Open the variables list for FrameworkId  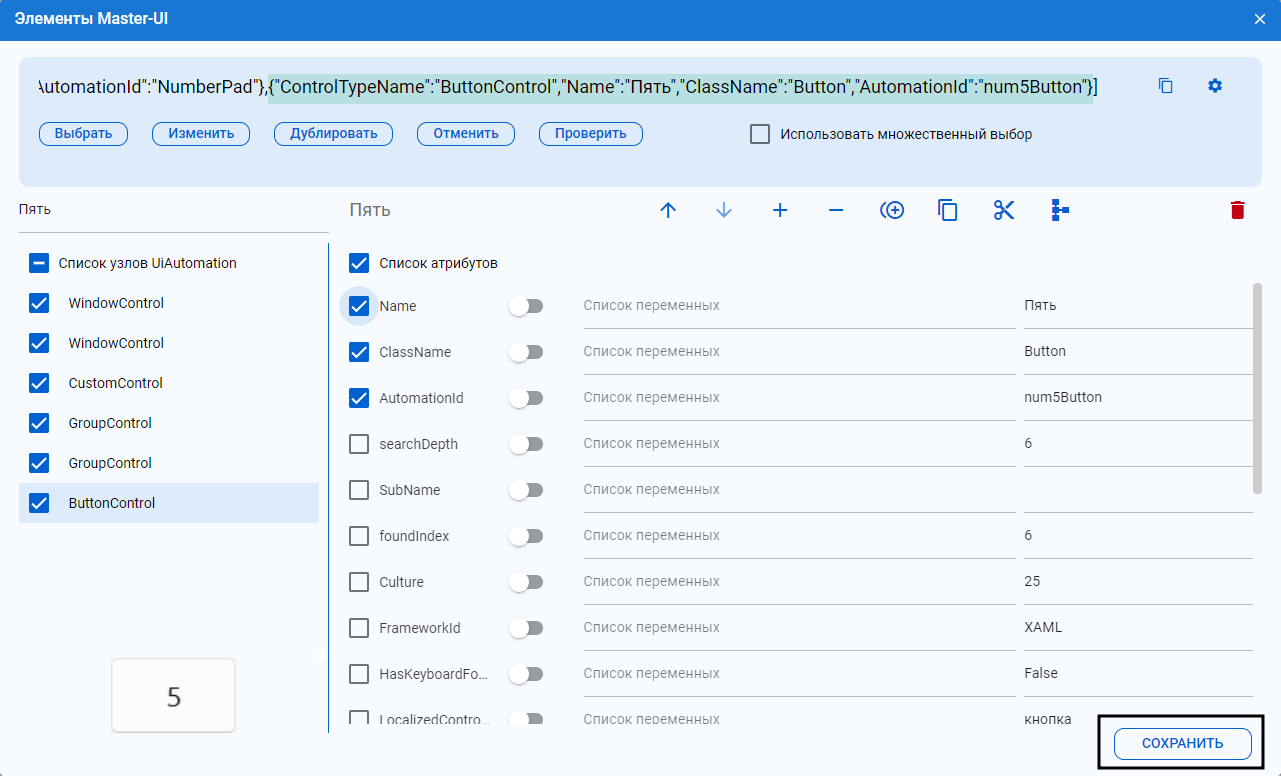[x=798, y=628]
